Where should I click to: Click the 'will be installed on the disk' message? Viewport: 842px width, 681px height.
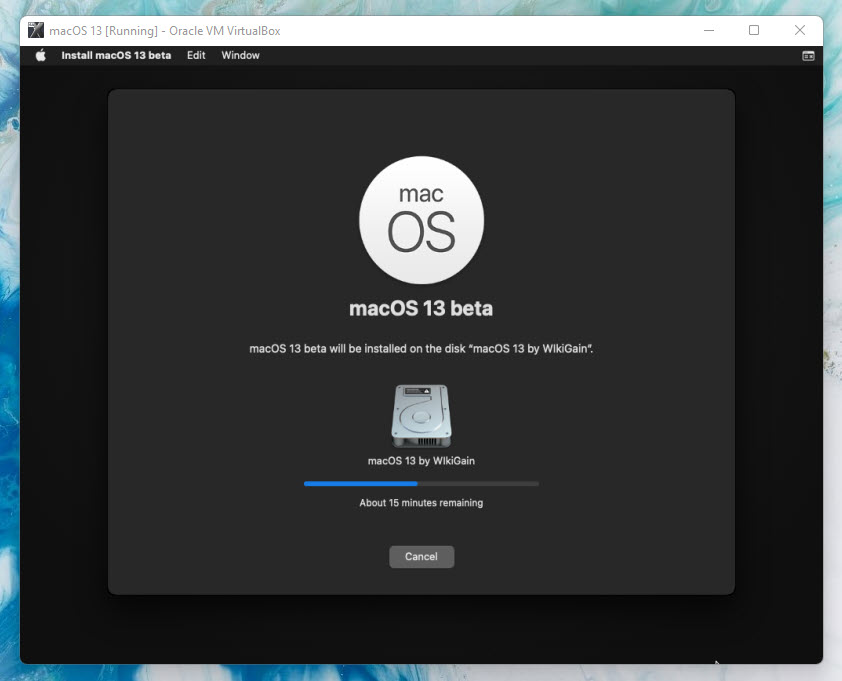pos(421,349)
